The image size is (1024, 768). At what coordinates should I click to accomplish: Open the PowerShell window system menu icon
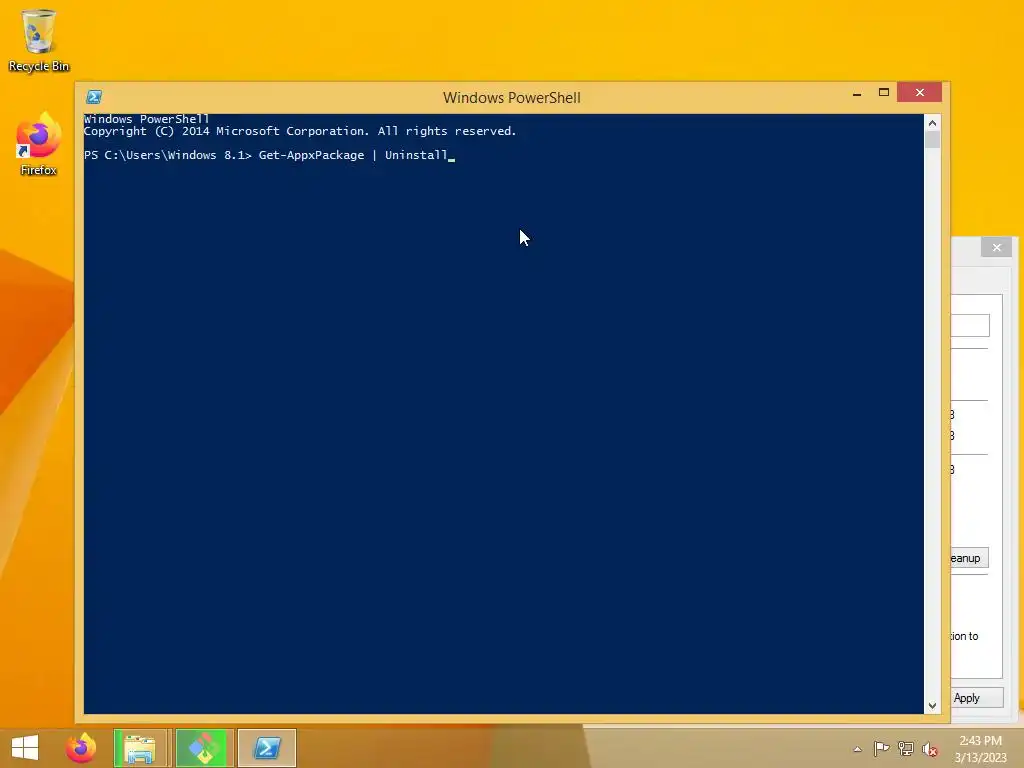tap(93, 97)
